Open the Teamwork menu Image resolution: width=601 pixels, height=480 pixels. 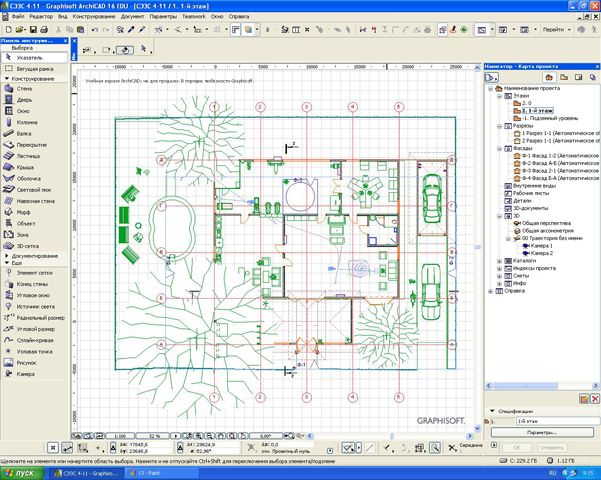coord(194,16)
